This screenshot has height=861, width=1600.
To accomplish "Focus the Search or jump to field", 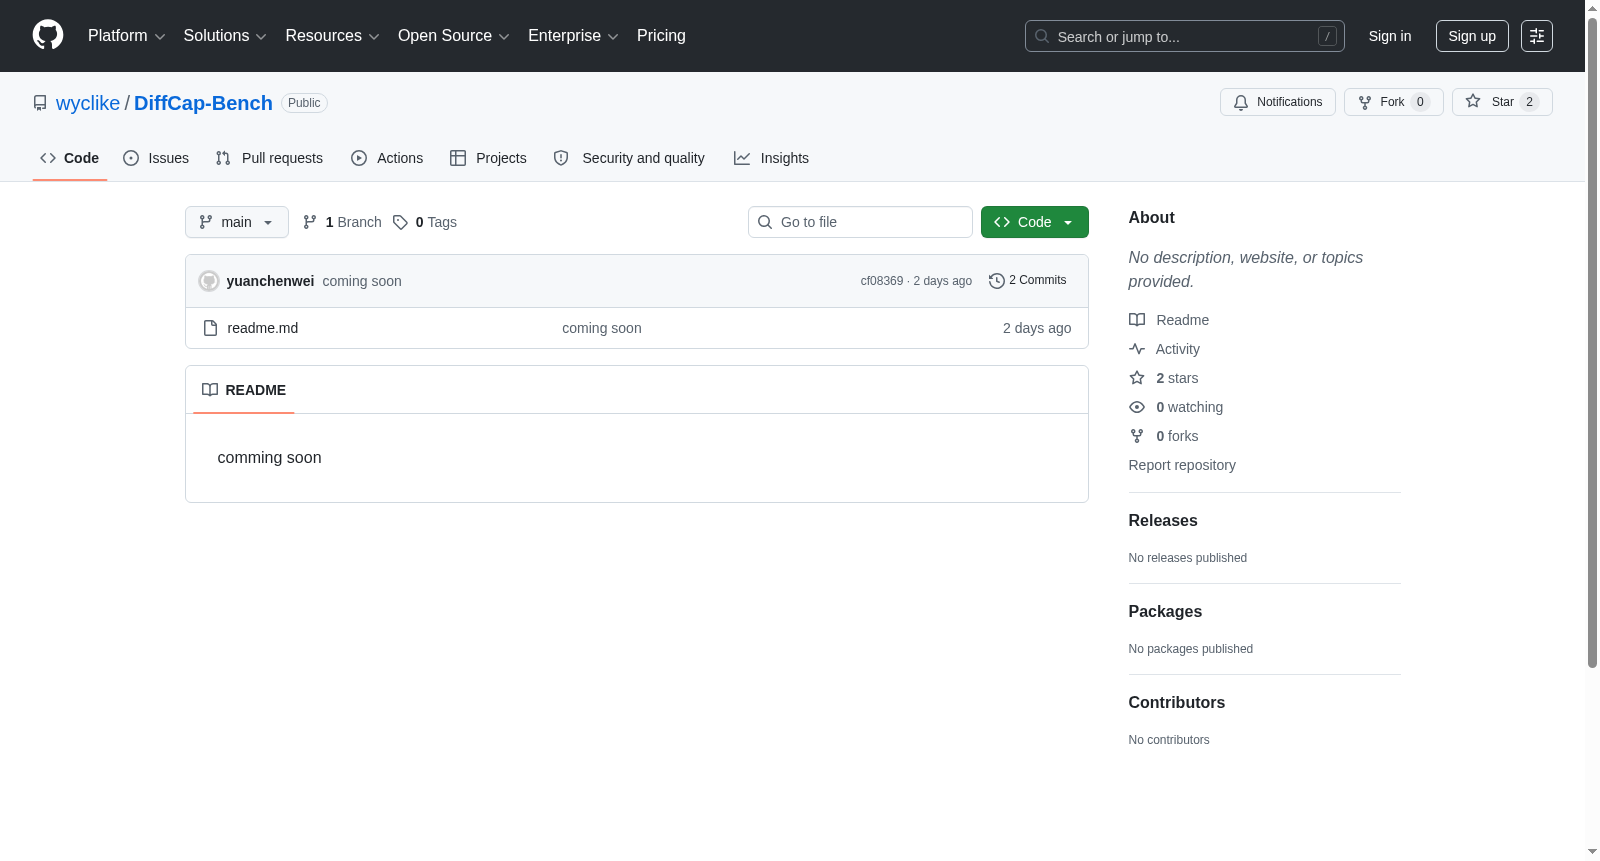I will click(1185, 36).
